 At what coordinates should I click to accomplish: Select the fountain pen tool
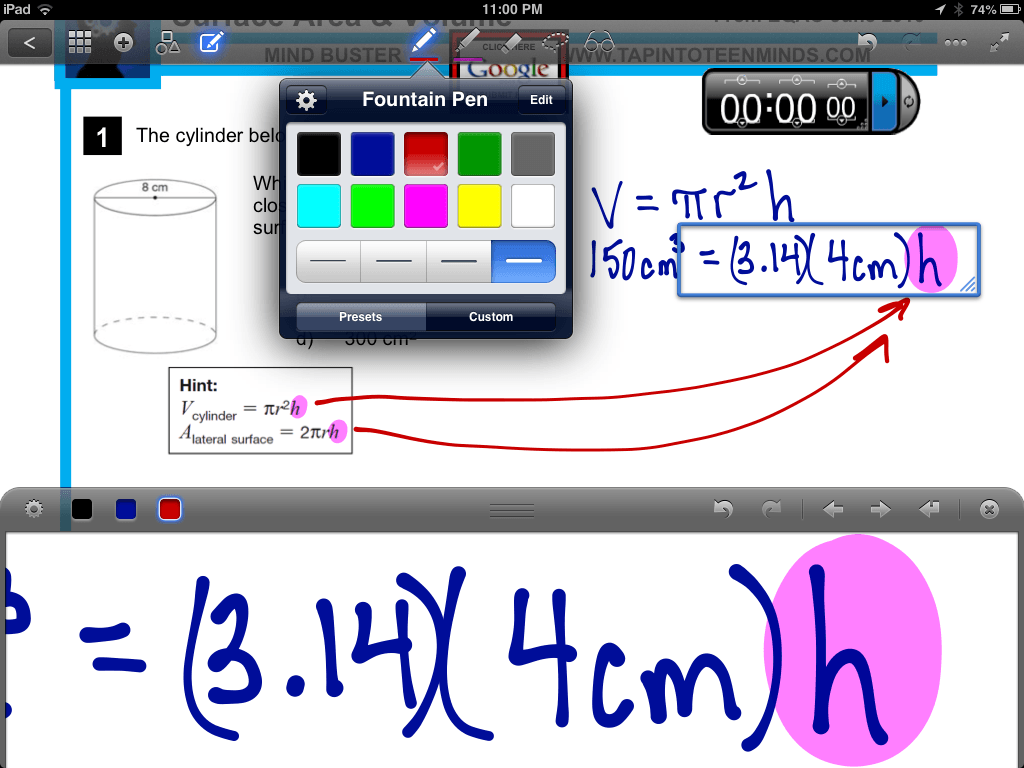(424, 43)
